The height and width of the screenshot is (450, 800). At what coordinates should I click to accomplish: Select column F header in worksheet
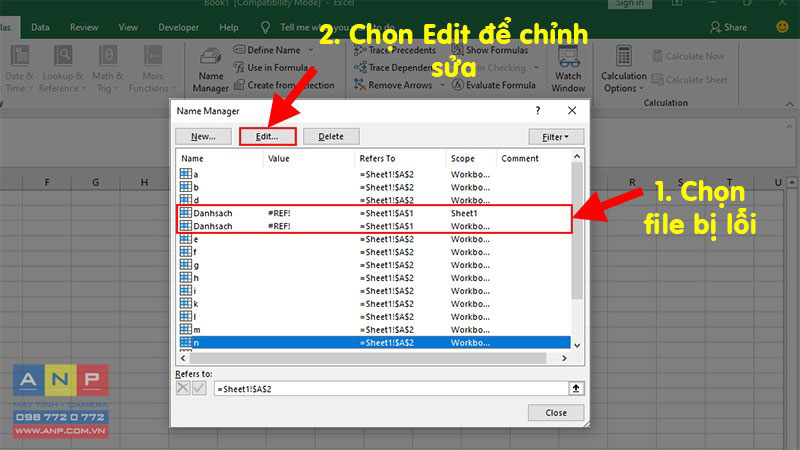coord(47,182)
